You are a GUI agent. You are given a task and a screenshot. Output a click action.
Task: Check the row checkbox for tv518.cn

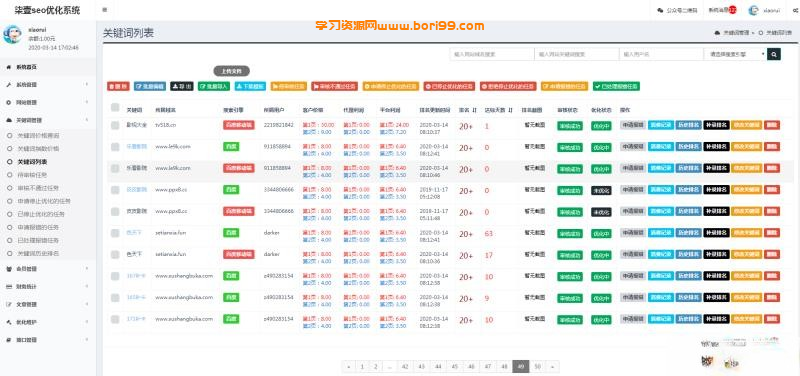115,126
